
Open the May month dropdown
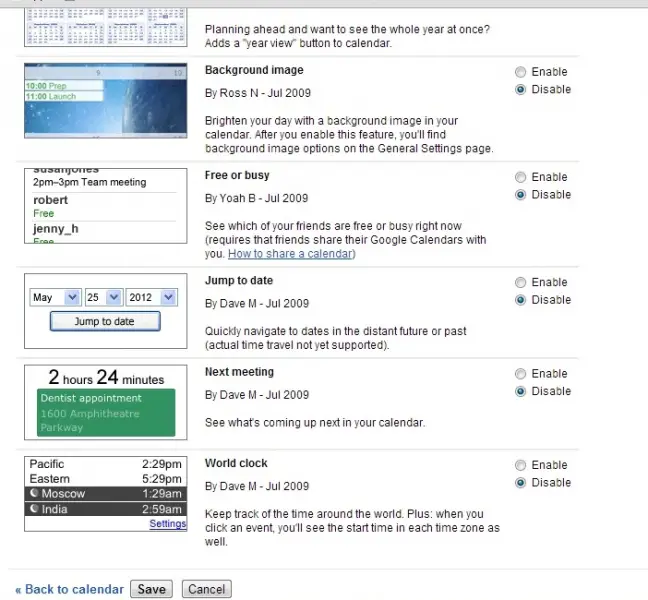[55, 298]
